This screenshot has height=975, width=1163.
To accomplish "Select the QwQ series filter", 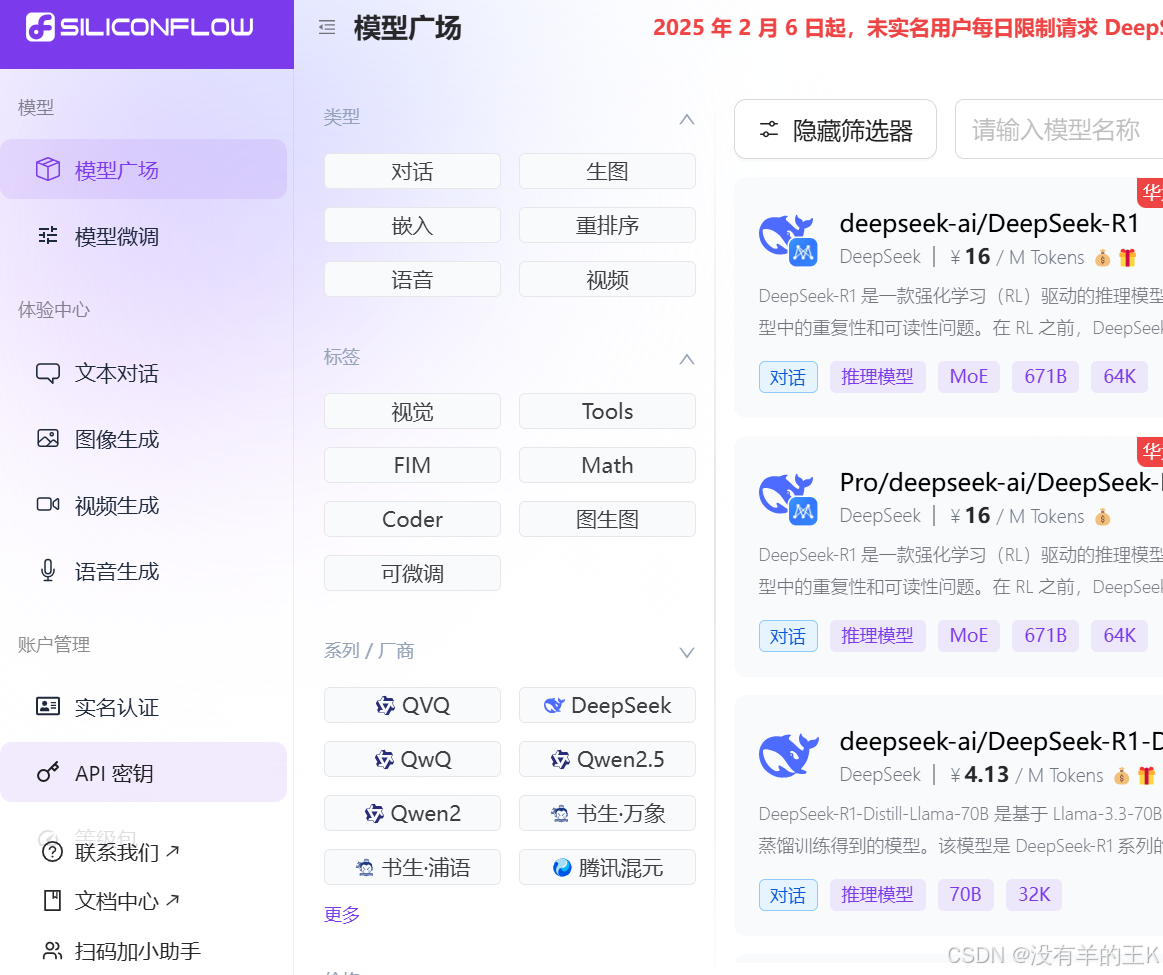I will tap(412, 759).
